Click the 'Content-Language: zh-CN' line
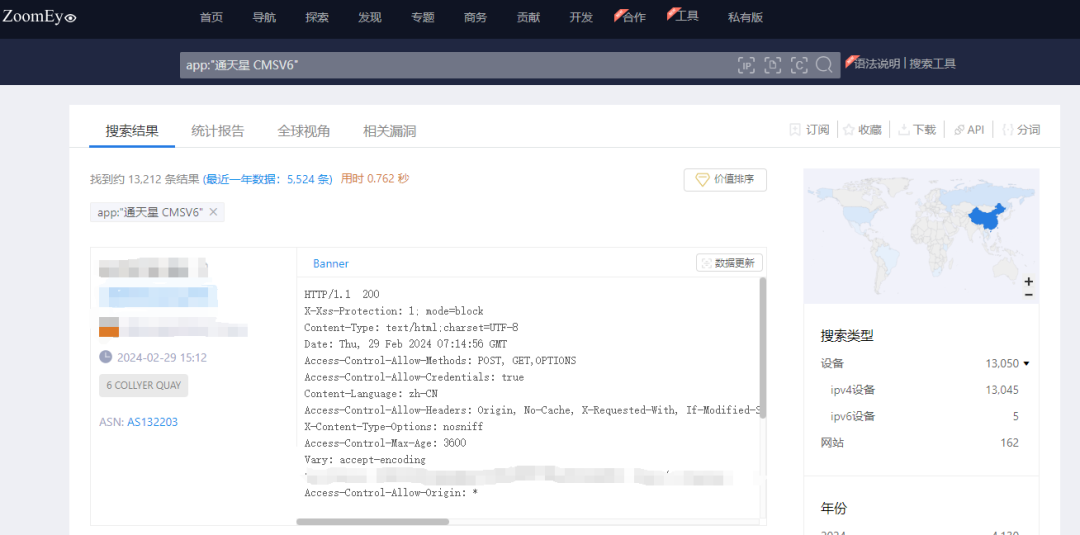Screen dimensions: 1080x535 tap(371, 394)
